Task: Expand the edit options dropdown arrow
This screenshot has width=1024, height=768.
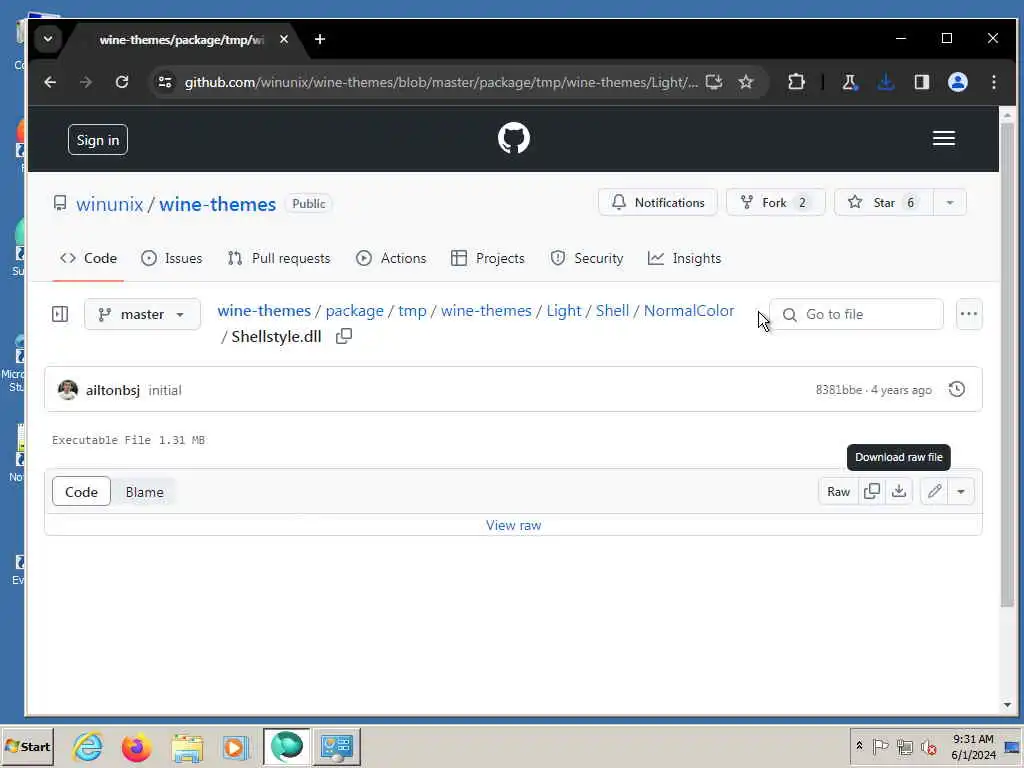Action: pos(961,492)
